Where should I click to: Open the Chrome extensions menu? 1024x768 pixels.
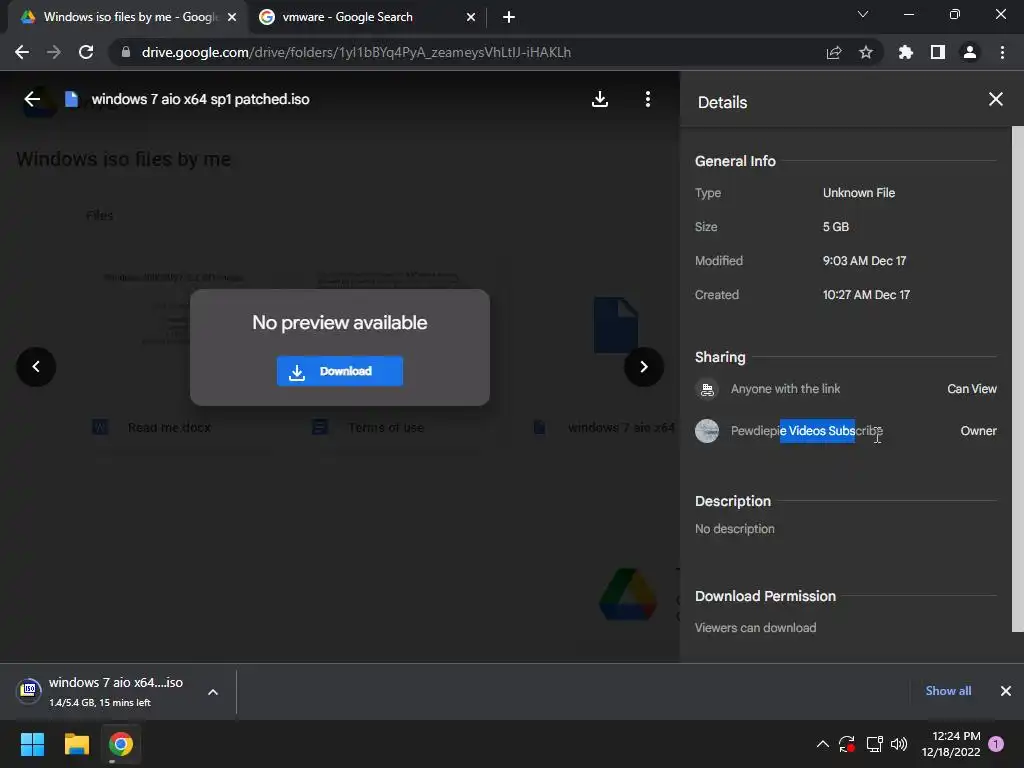[x=905, y=52]
